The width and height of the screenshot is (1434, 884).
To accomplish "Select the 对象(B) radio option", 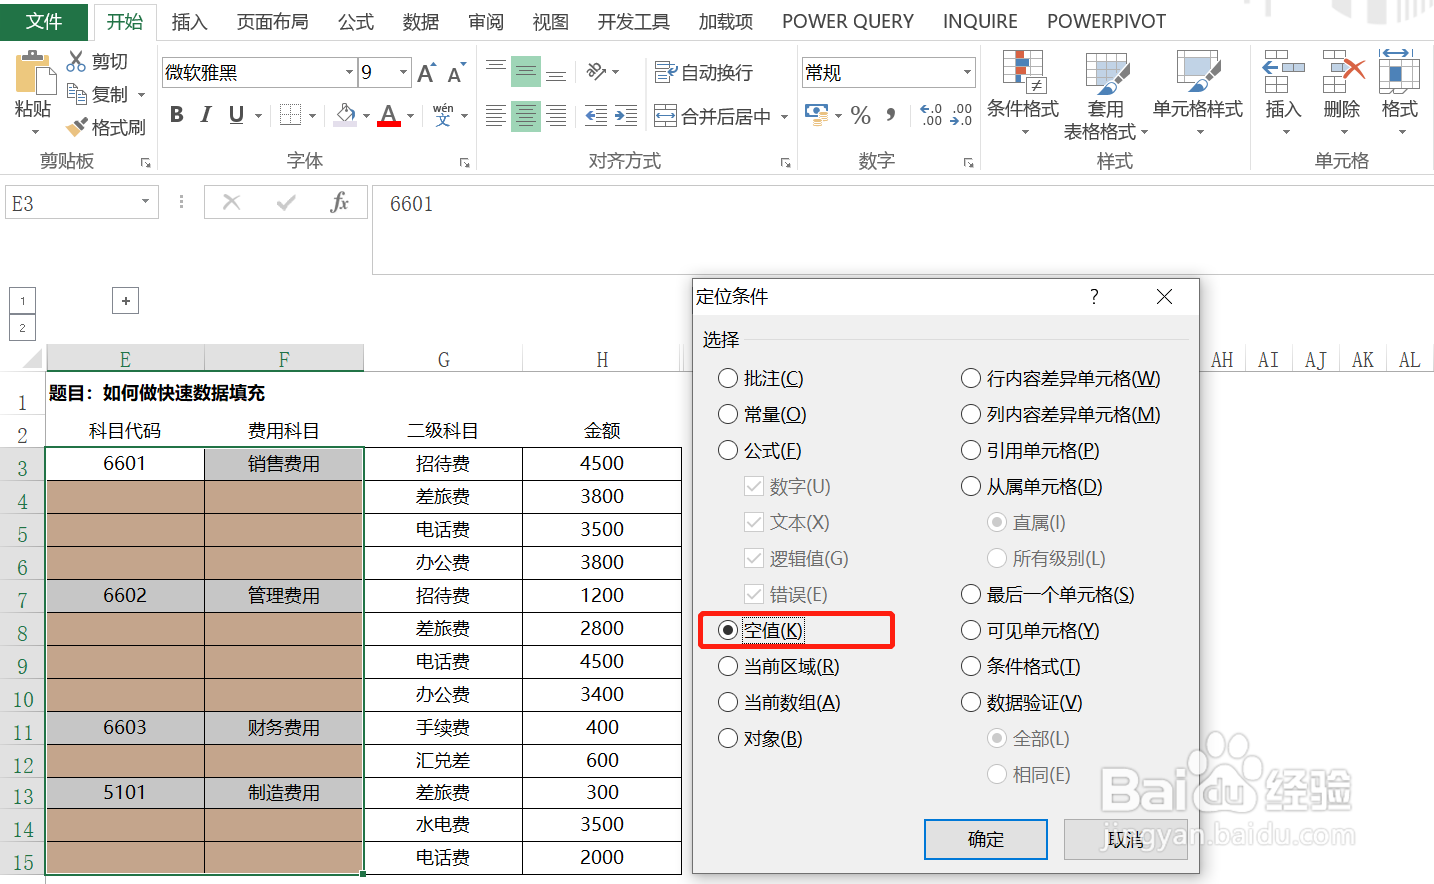I will [x=760, y=738].
